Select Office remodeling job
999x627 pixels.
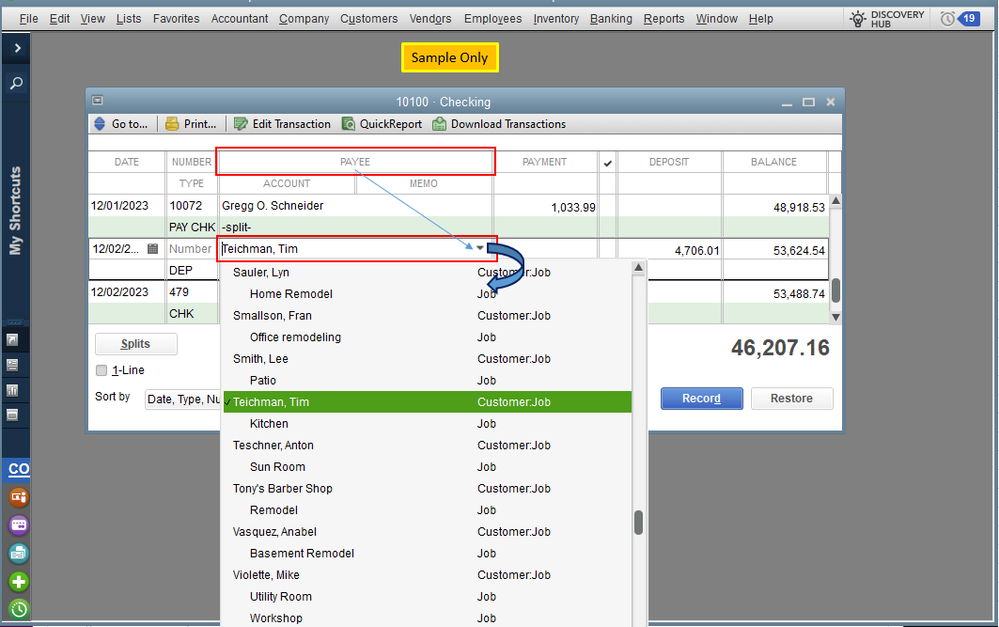[x=427, y=337]
